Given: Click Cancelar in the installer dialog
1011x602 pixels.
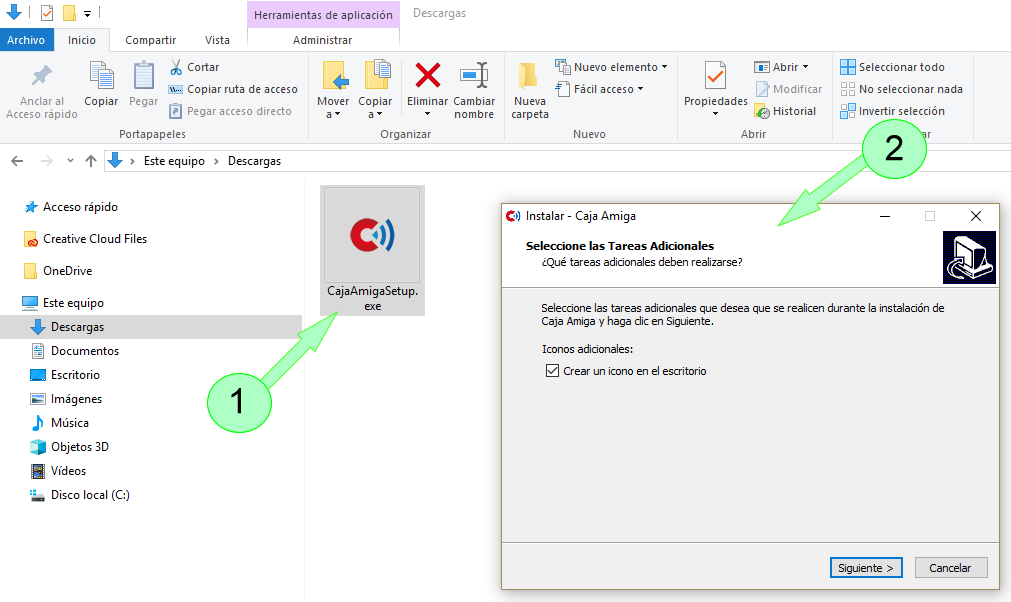Looking at the screenshot, I should tap(950, 567).
